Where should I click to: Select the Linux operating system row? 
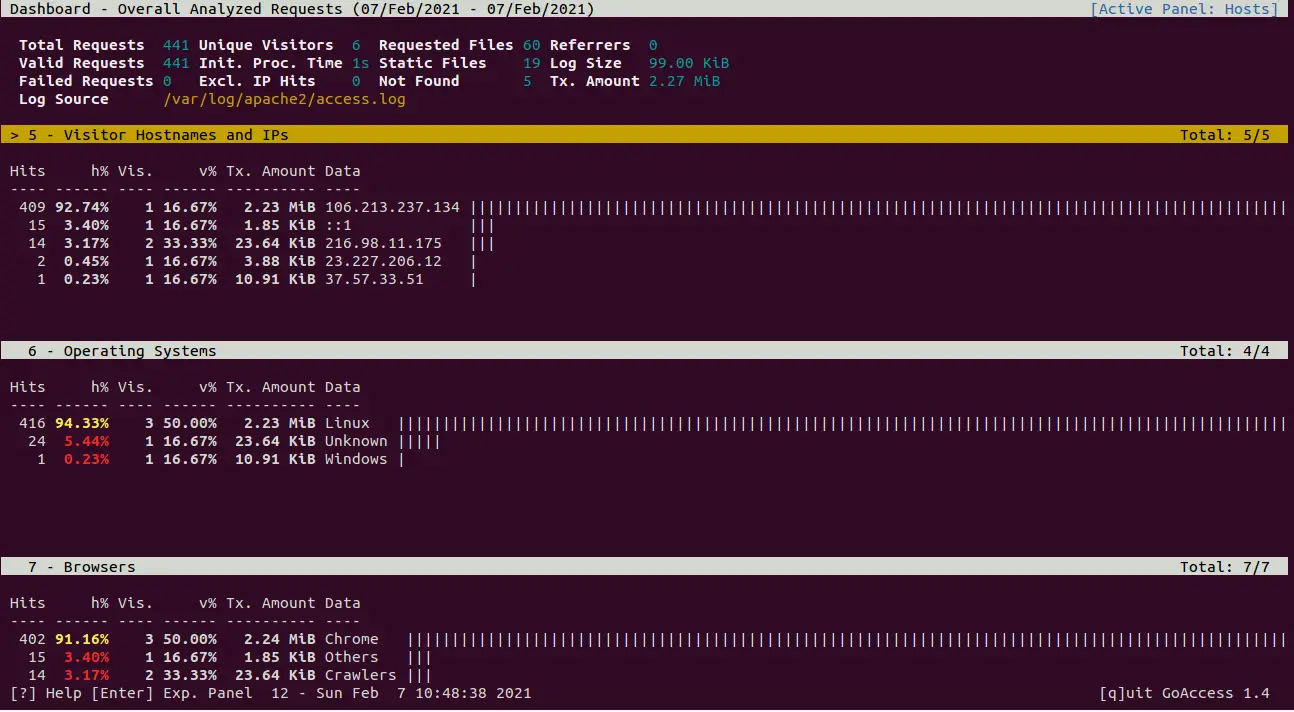click(x=347, y=423)
